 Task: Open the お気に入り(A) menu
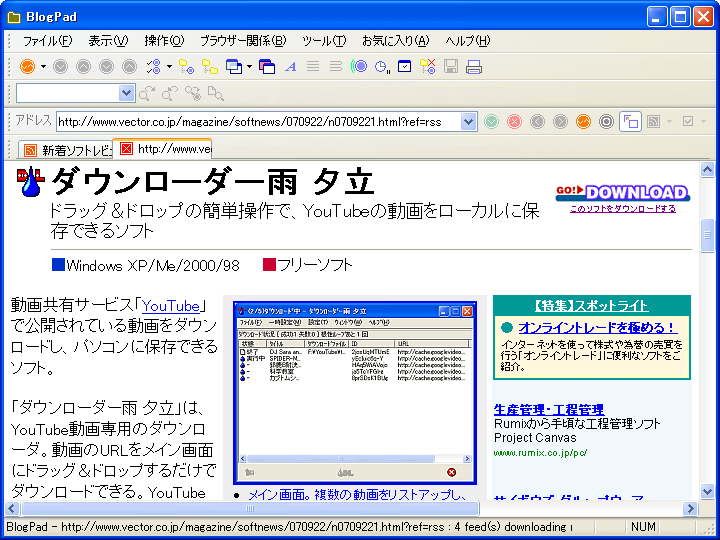point(395,41)
